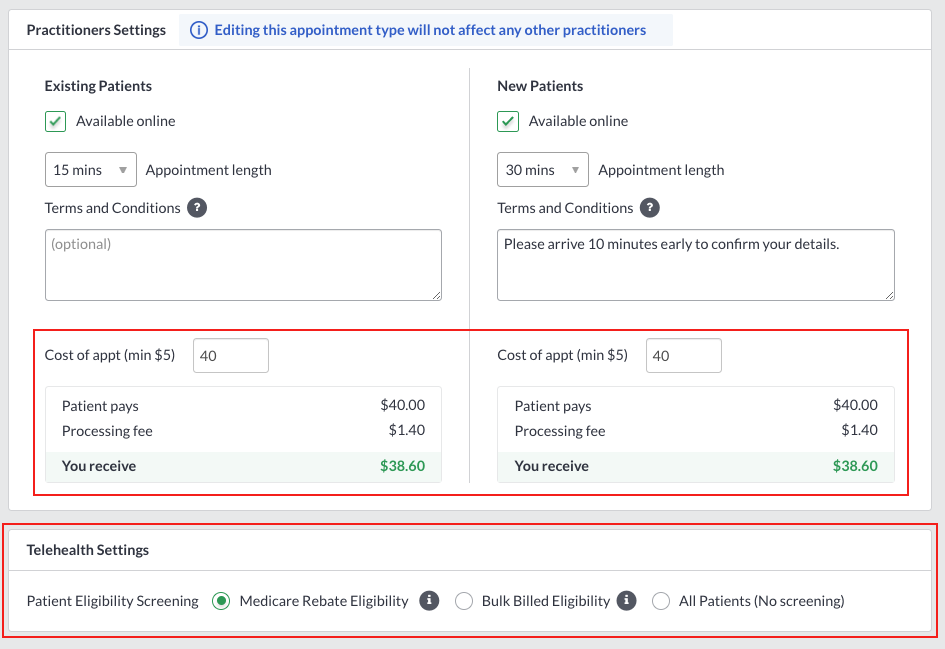Click New Patients Processing fee $1.40 amount
This screenshot has width=945, height=649.
859,430
